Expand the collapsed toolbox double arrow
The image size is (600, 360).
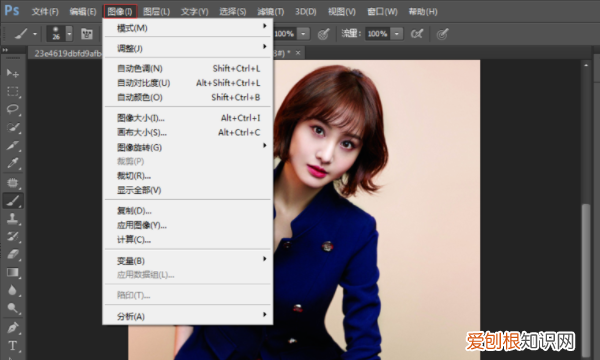pos(5,50)
